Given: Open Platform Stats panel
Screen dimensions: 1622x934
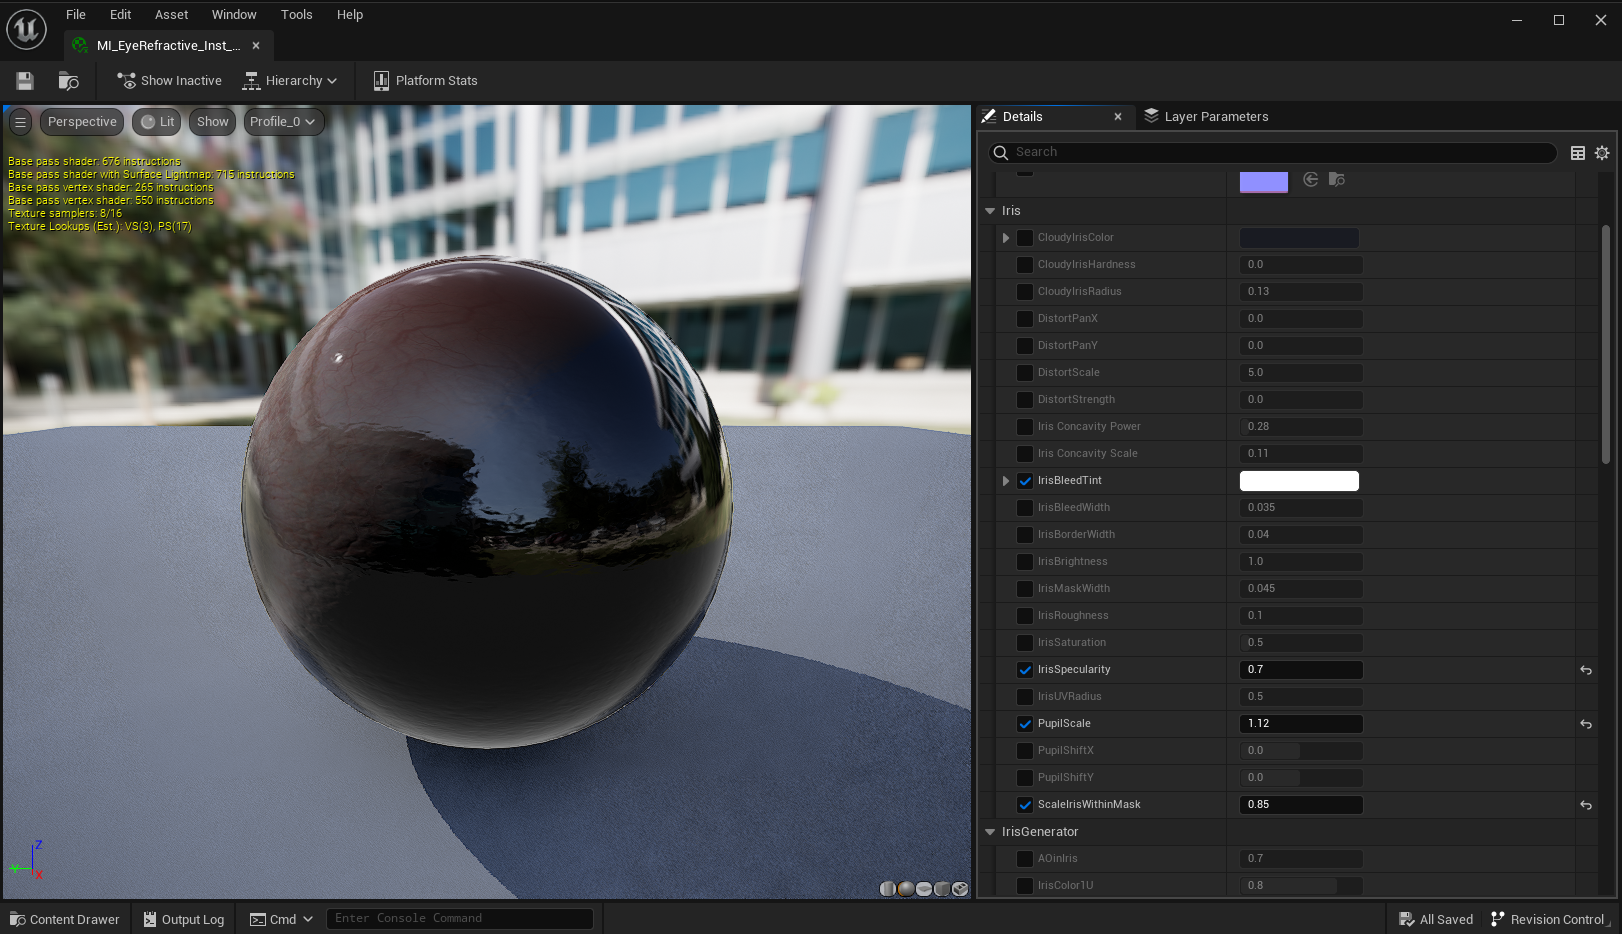Looking at the screenshot, I should [425, 81].
